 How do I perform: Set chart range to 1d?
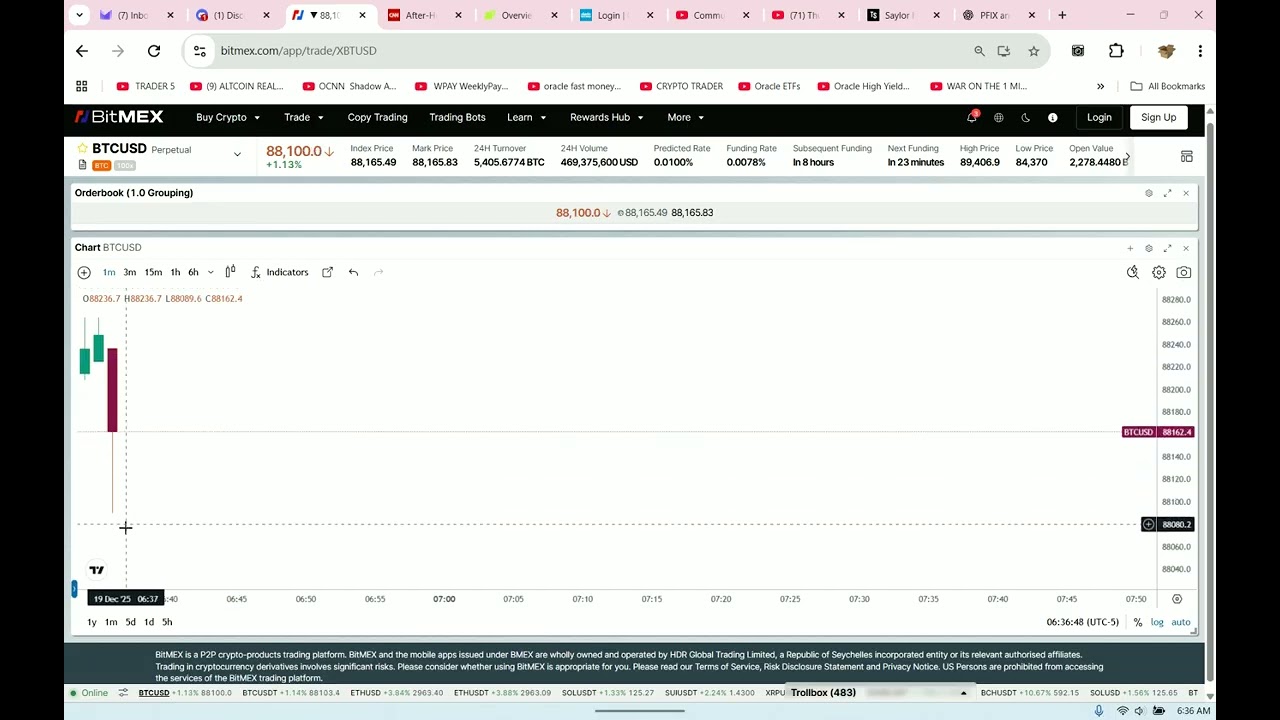149,622
